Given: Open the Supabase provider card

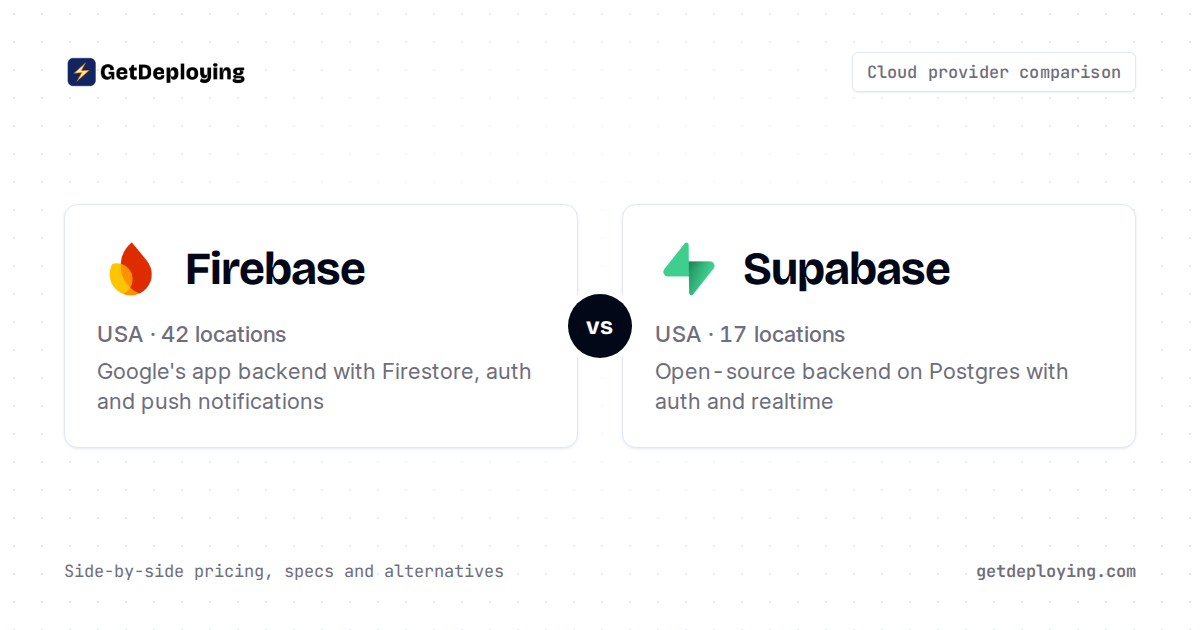Looking at the screenshot, I should click(x=879, y=326).
